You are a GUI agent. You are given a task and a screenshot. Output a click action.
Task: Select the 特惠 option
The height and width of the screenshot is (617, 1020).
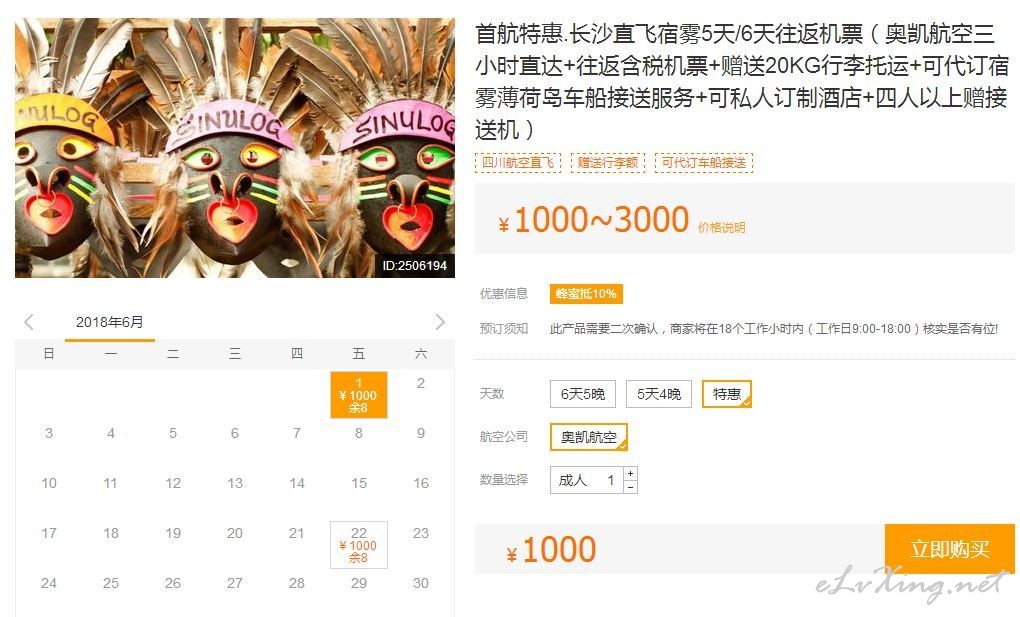click(727, 394)
